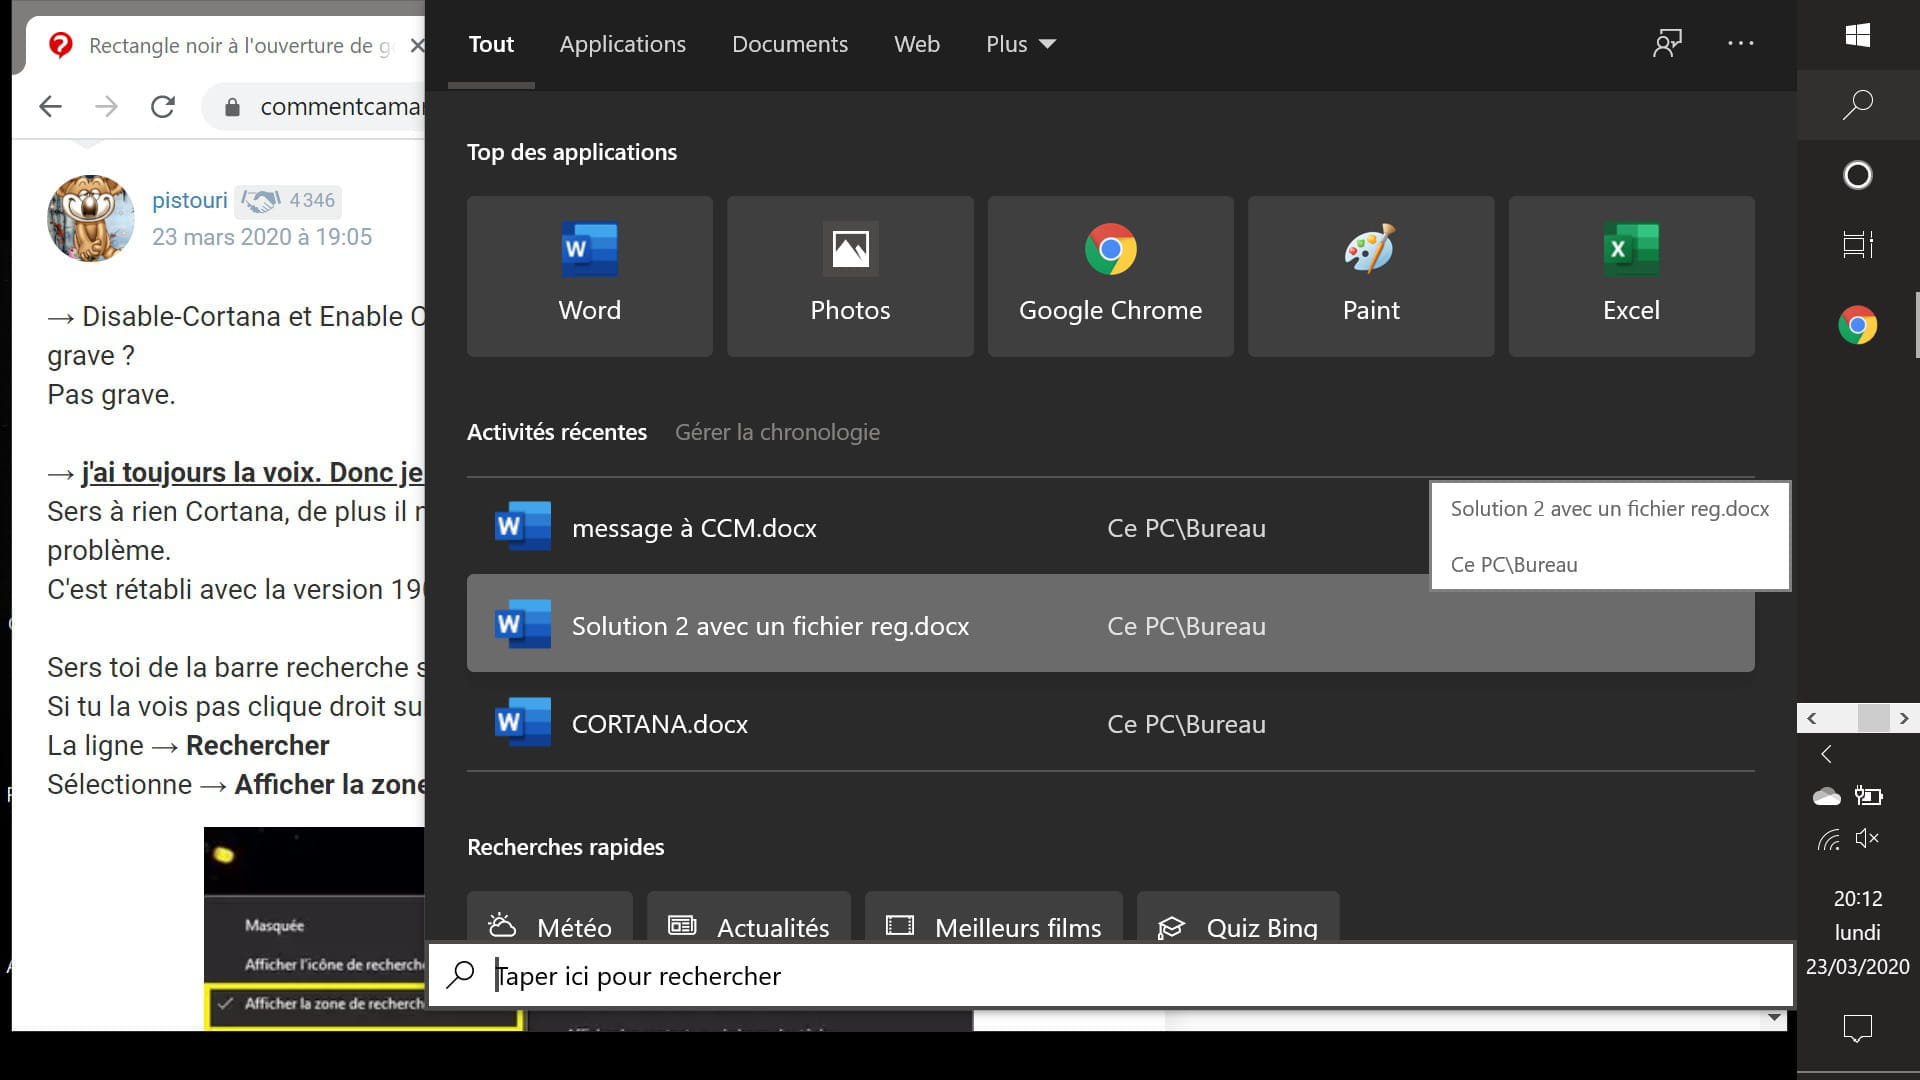Image resolution: width=1920 pixels, height=1080 pixels.
Task: Click the post date 23 mars 2020
Action: tap(261, 237)
